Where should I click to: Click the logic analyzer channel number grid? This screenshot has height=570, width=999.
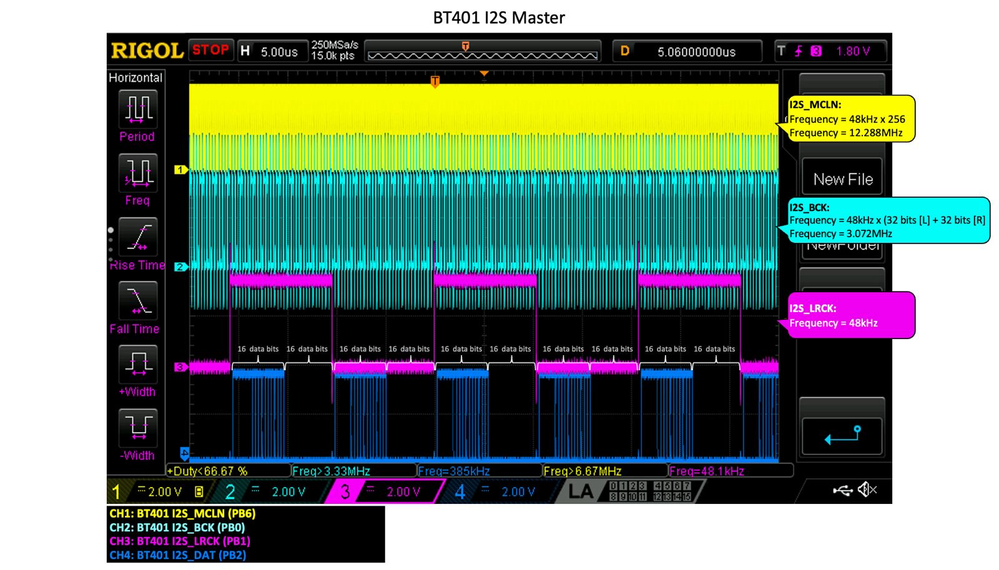pos(650,491)
